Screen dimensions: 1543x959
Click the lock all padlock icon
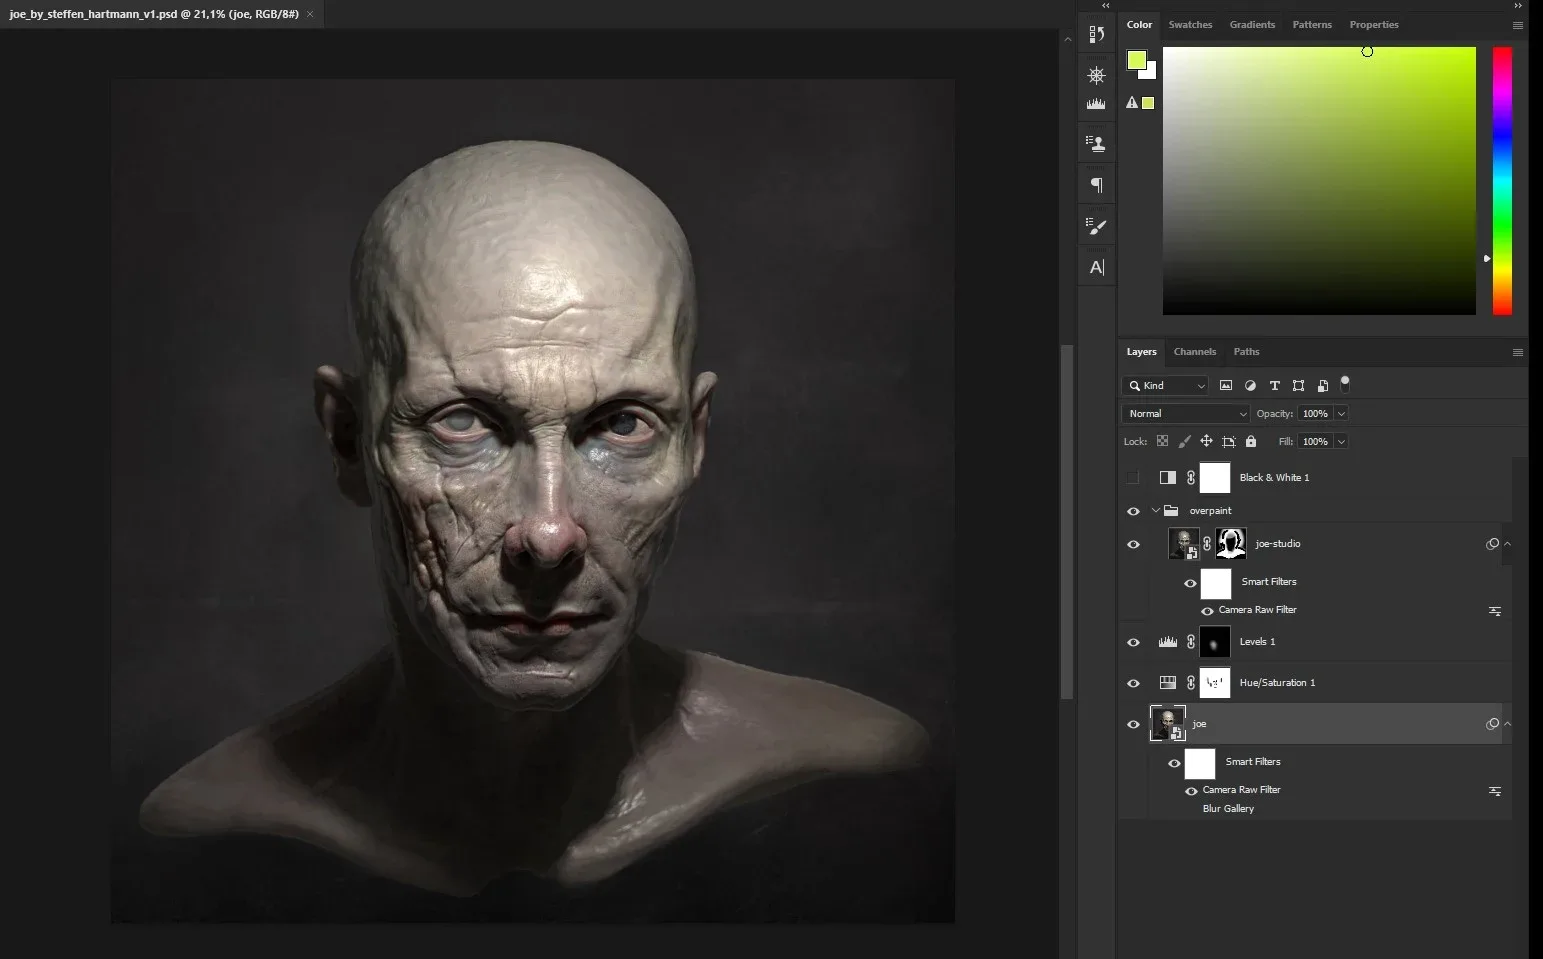[x=1250, y=441]
